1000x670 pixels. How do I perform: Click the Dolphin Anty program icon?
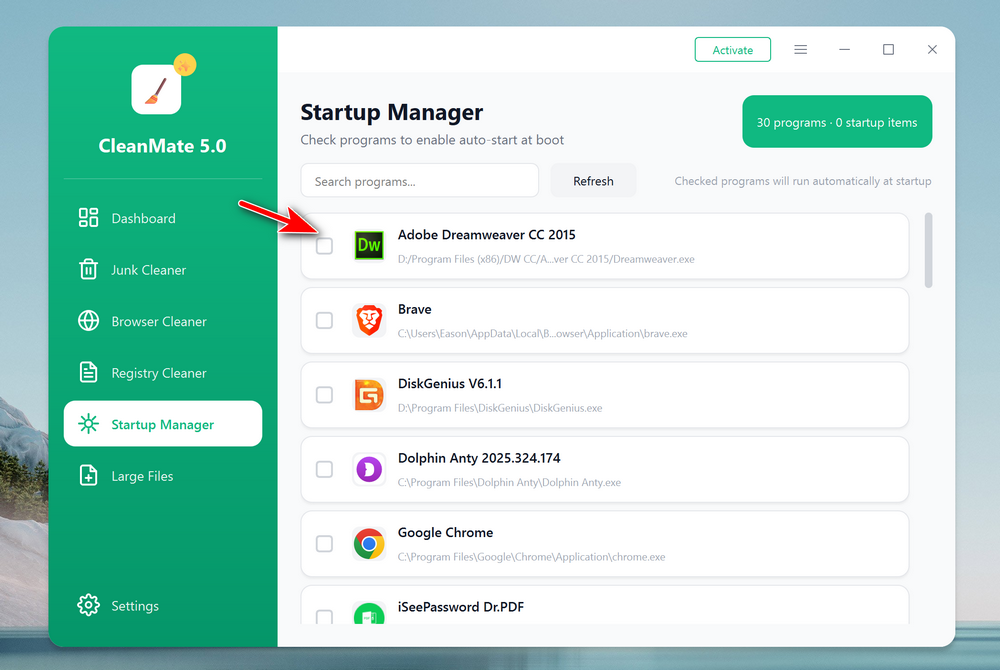click(x=368, y=469)
